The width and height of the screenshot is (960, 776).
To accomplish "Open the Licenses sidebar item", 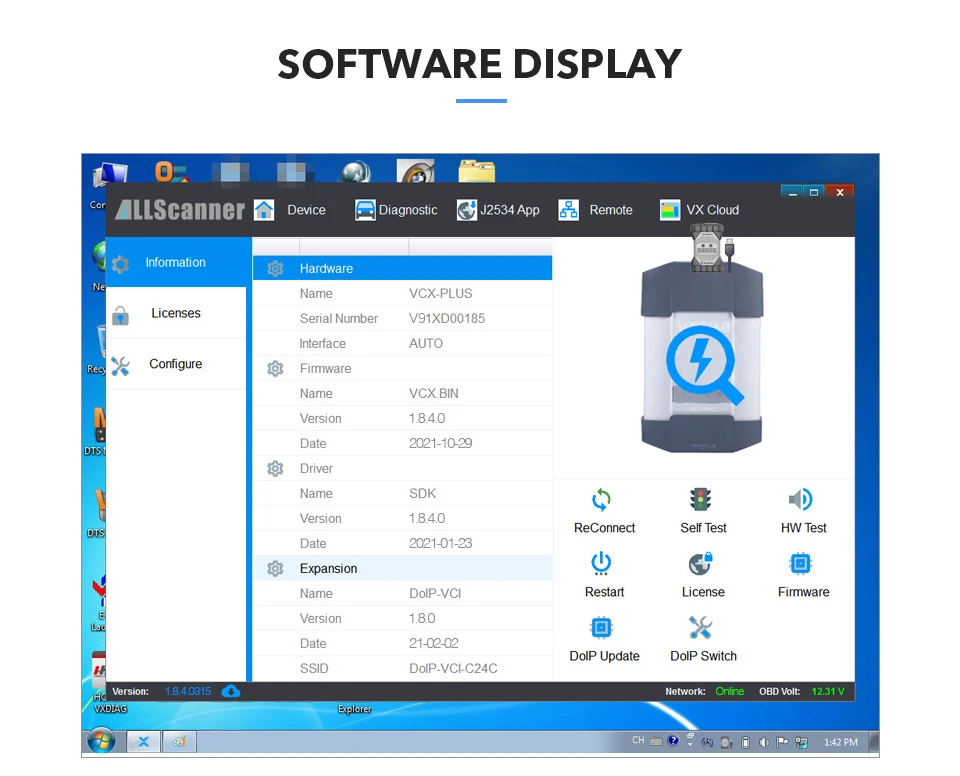I will click(x=176, y=313).
